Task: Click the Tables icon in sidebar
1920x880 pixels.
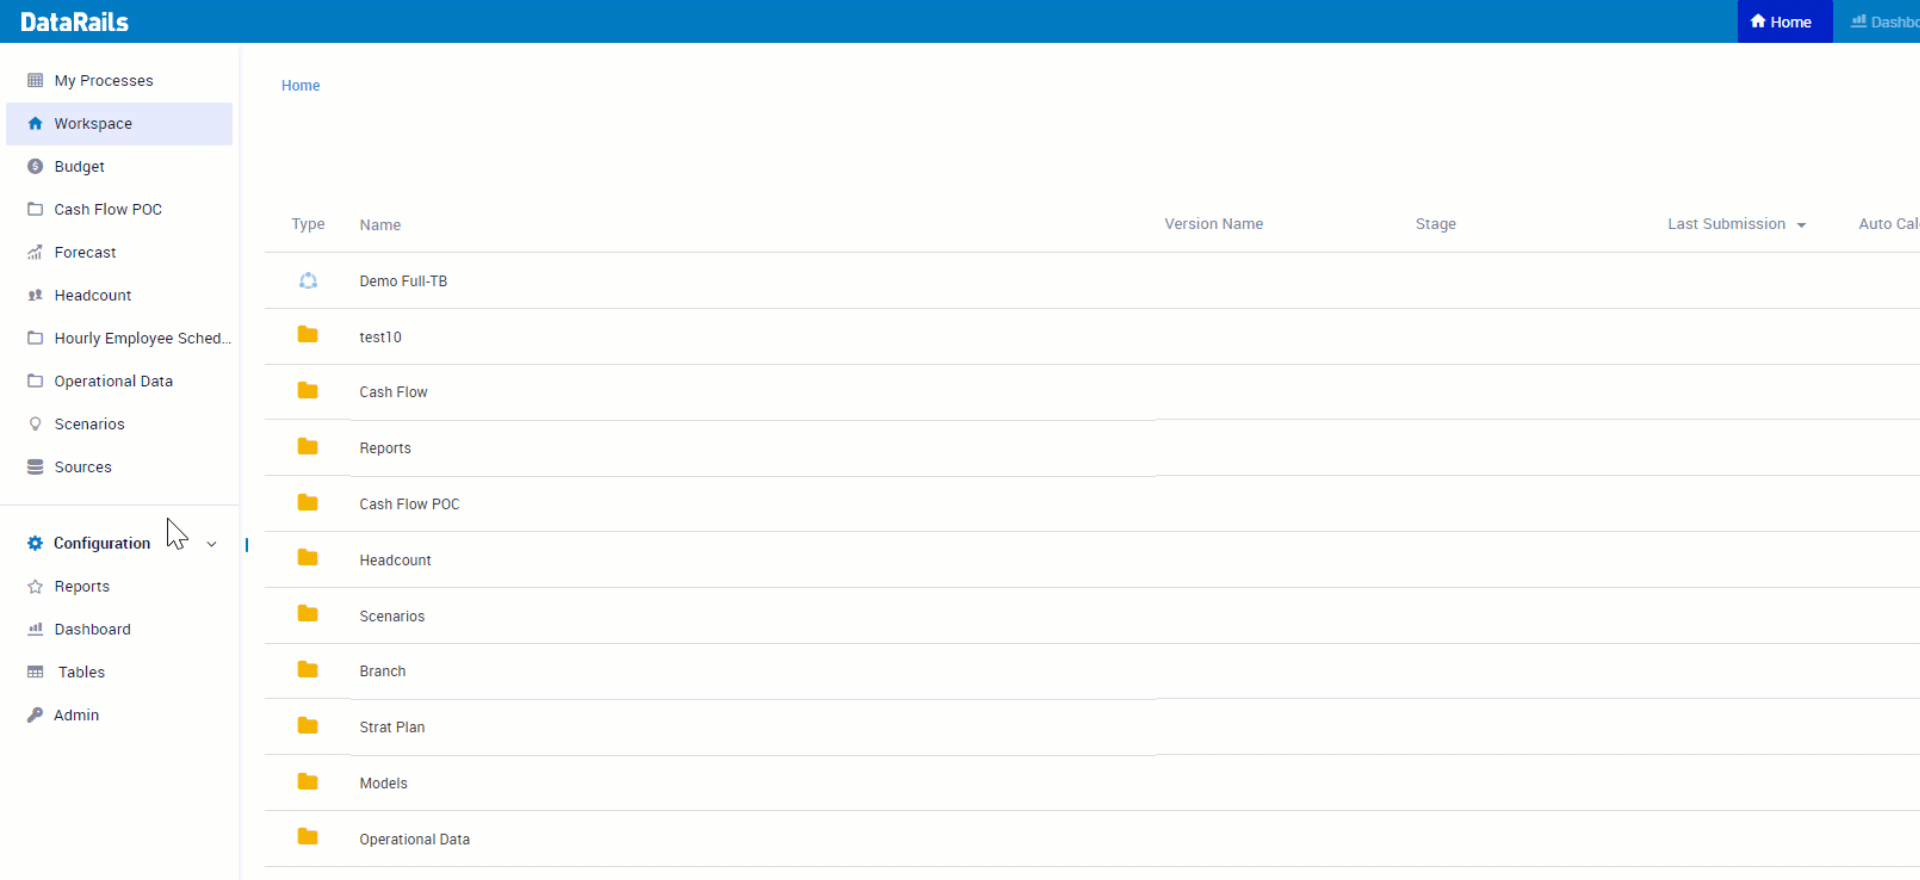Action: pyautogui.click(x=35, y=672)
